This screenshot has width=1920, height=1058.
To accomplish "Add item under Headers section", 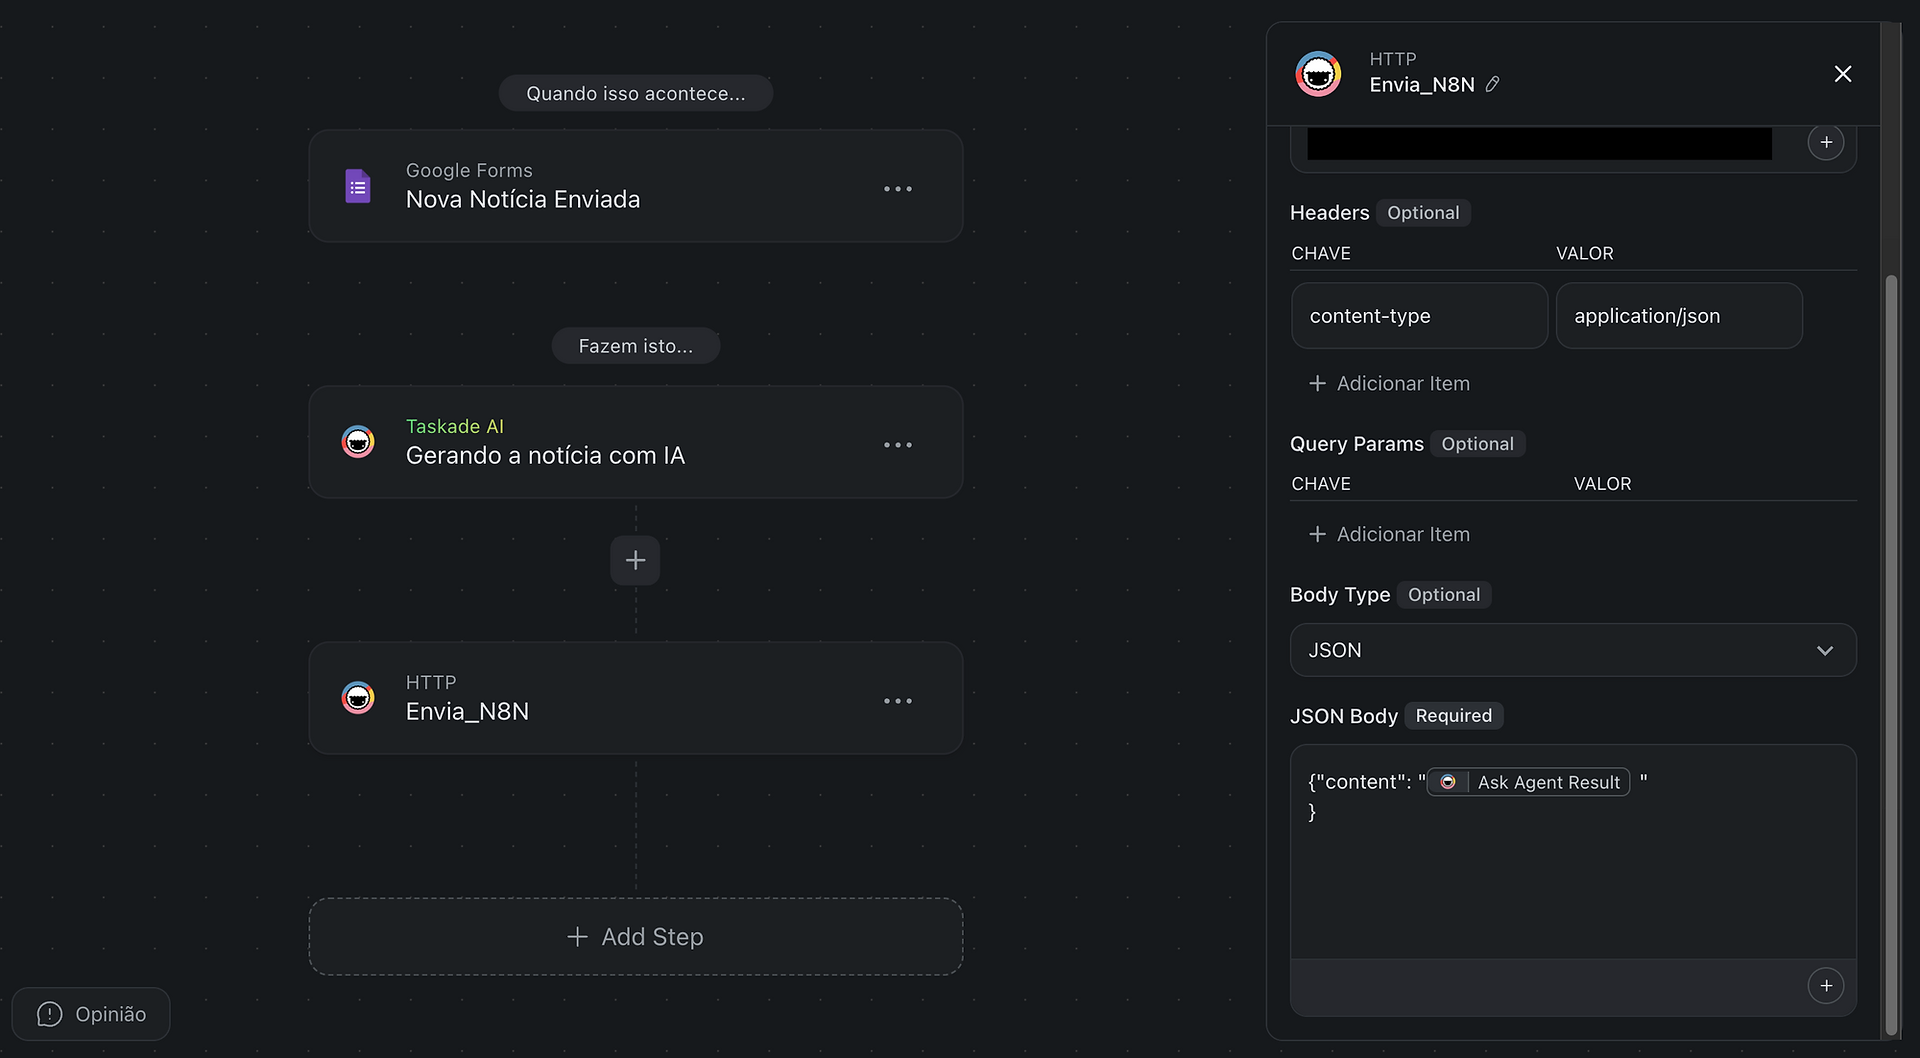I will [x=1389, y=384].
